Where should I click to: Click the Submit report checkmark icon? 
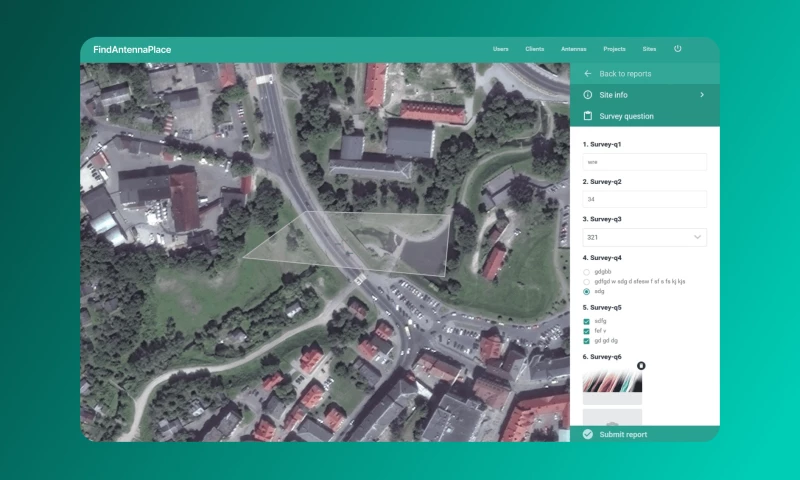click(587, 434)
